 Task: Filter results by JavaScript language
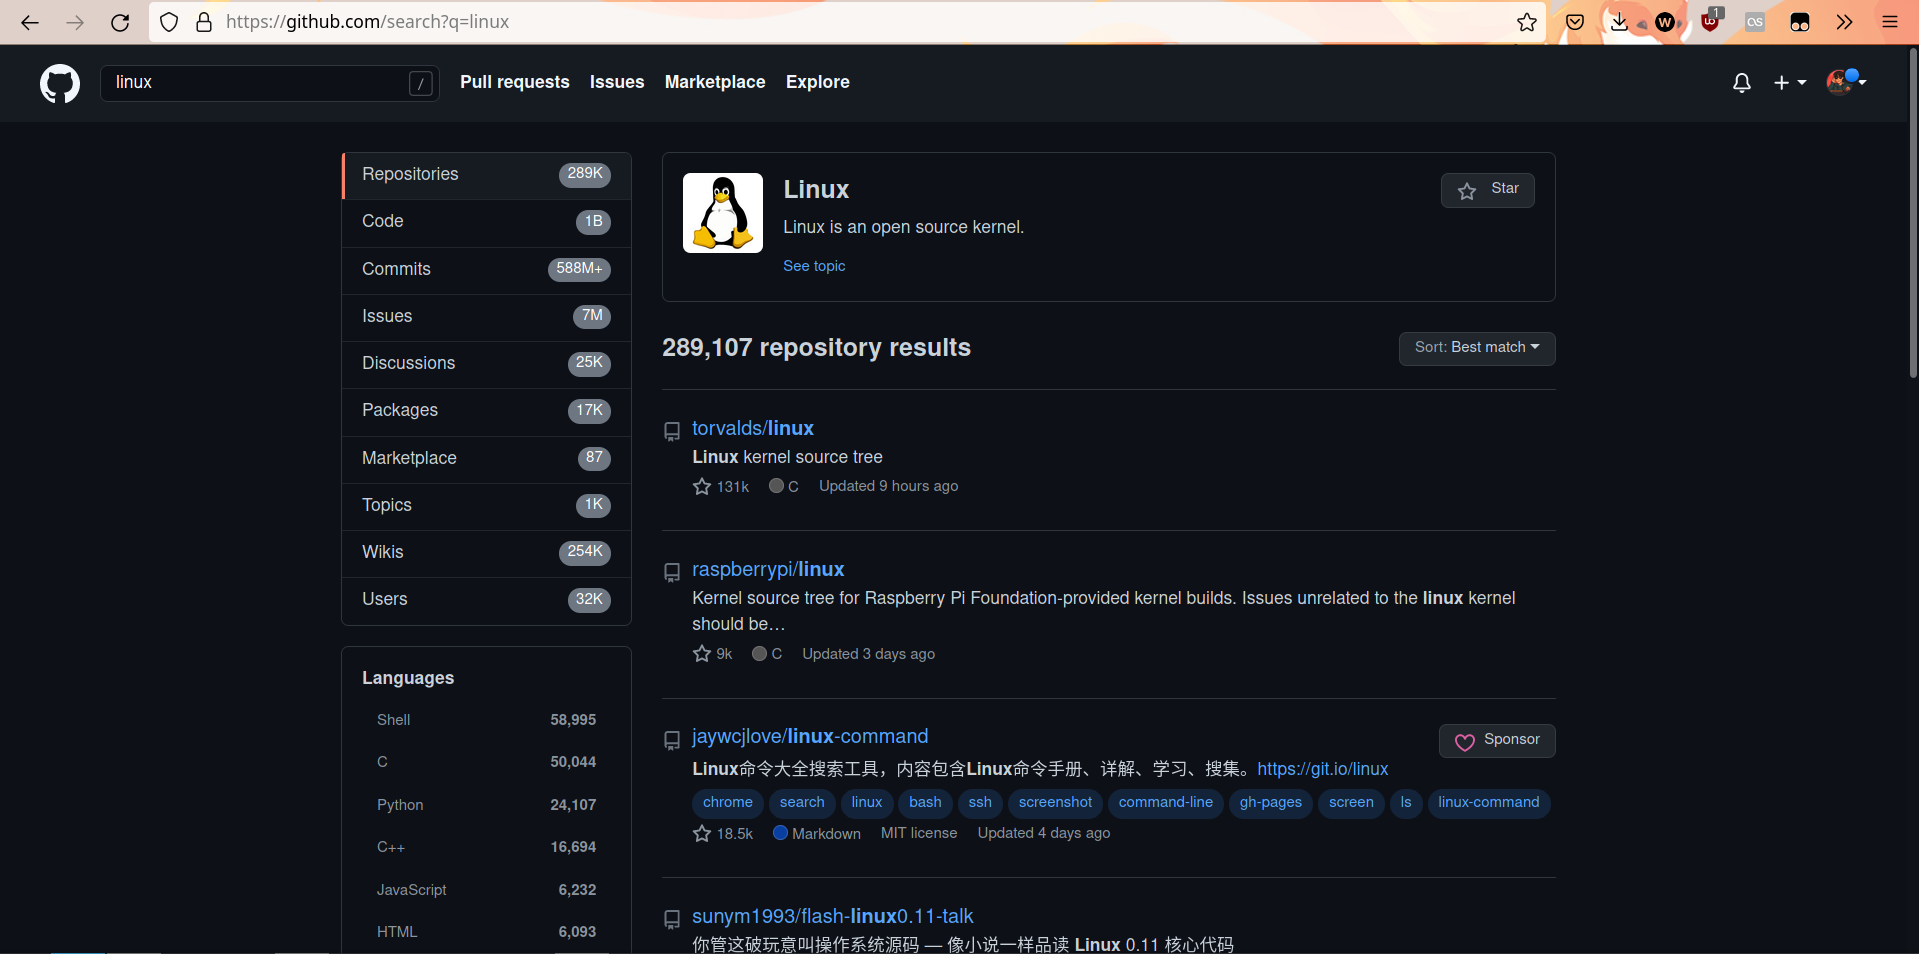click(486, 890)
